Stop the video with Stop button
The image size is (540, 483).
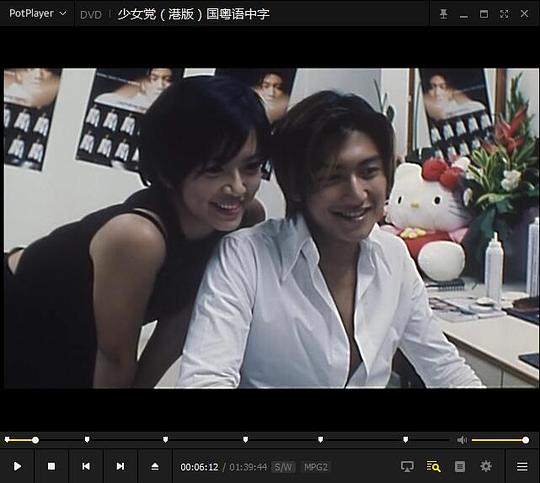click(51, 466)
